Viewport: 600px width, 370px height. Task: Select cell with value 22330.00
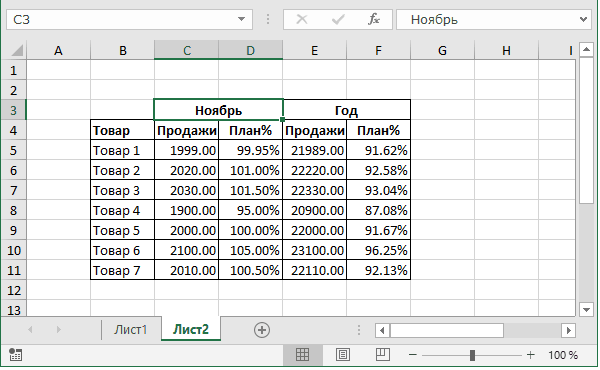tap(315, 190)
